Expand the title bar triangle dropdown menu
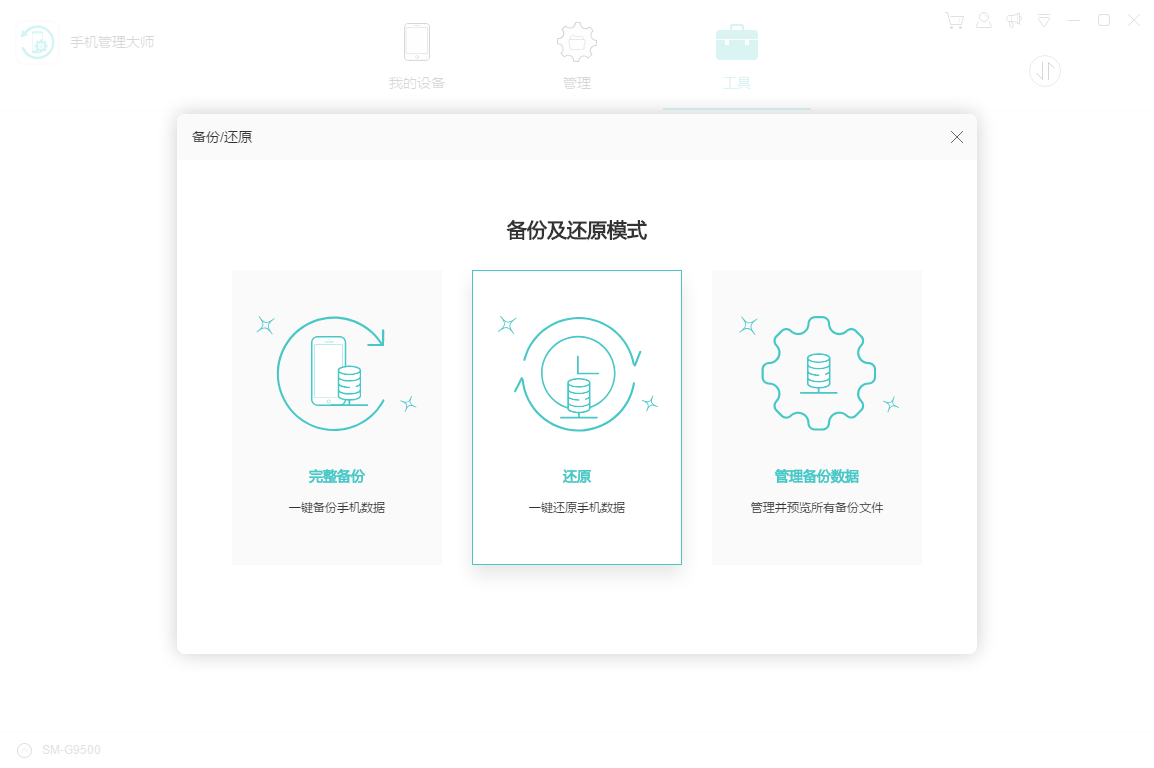Viewport: 1154px width, 768px height. pos(1044,20)
